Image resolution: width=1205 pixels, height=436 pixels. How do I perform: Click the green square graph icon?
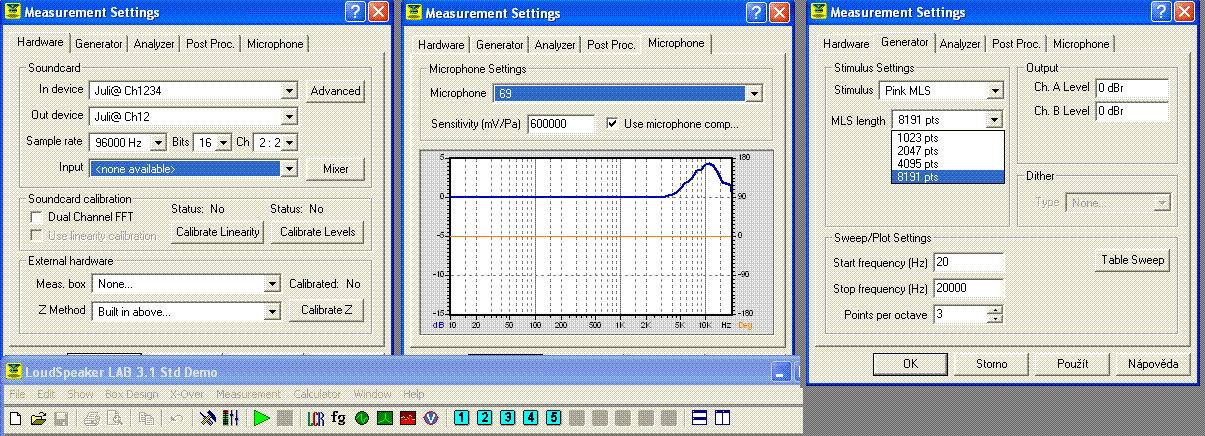(x=384, y=418)
